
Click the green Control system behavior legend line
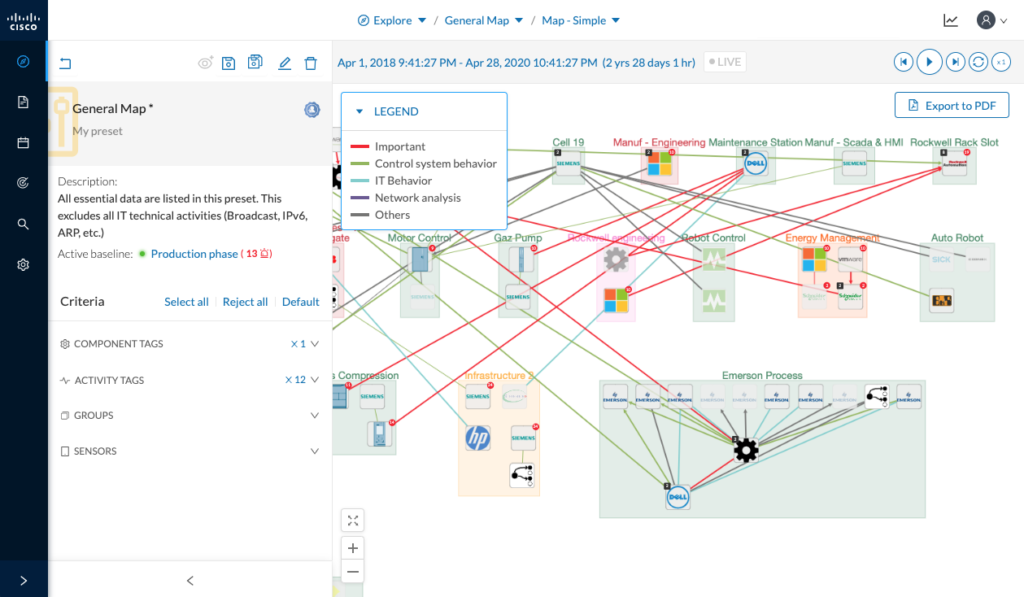(x=360, y=163)
